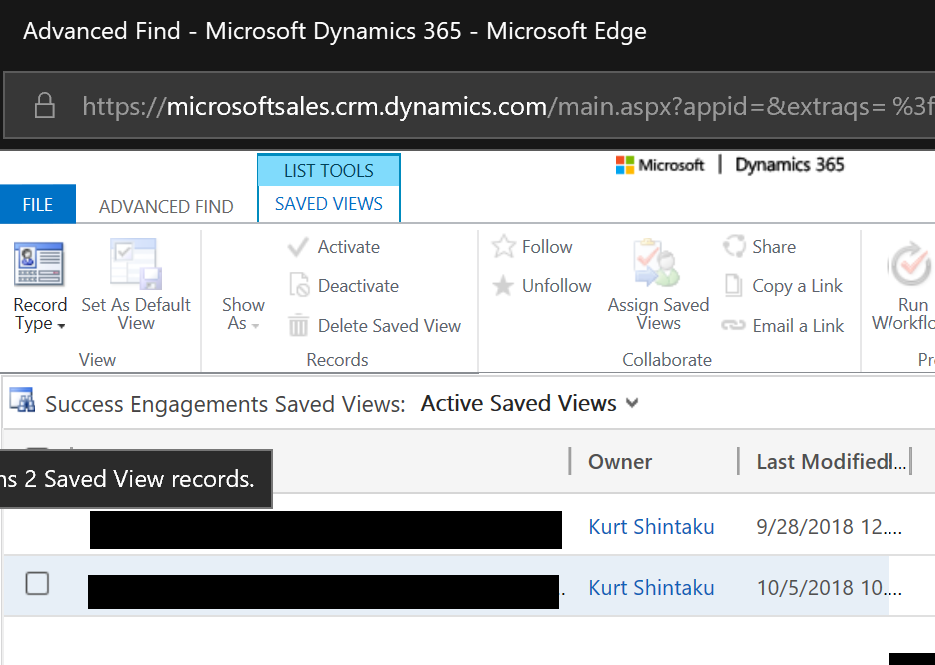This screenshot has width=935, height=665.
Task: Click the Delete Saved View trash icon
Action: point(299,326)
